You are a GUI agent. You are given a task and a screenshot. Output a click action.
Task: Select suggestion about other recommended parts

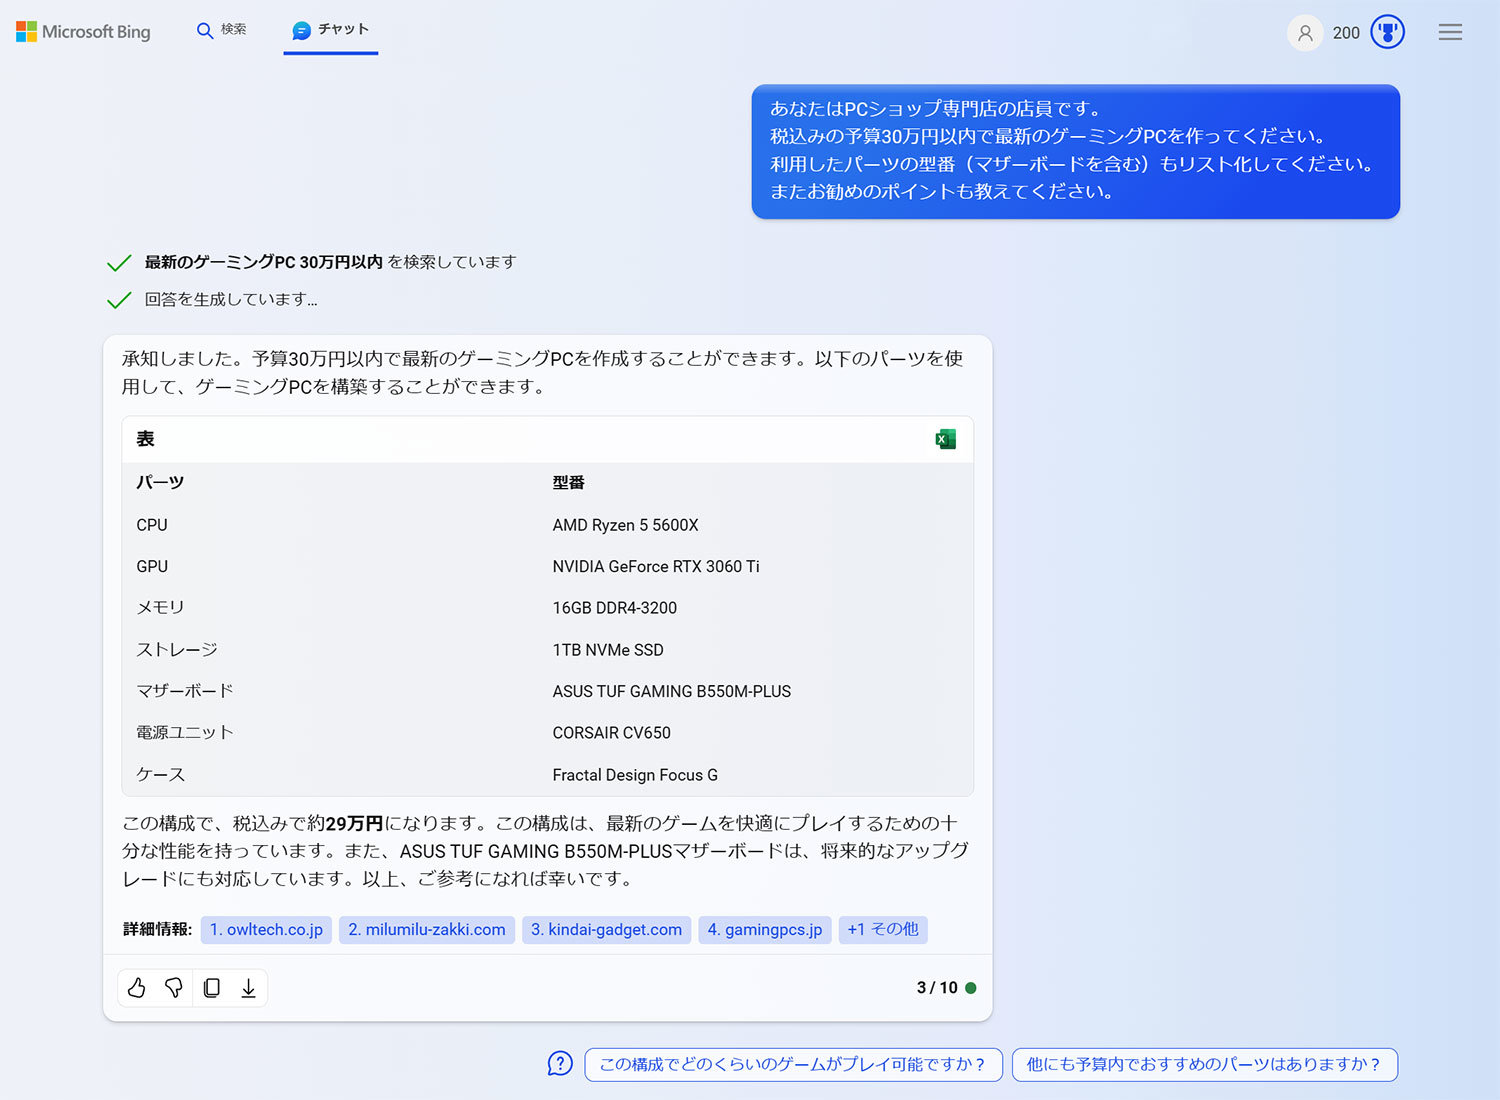[x=1204, y=1064]
